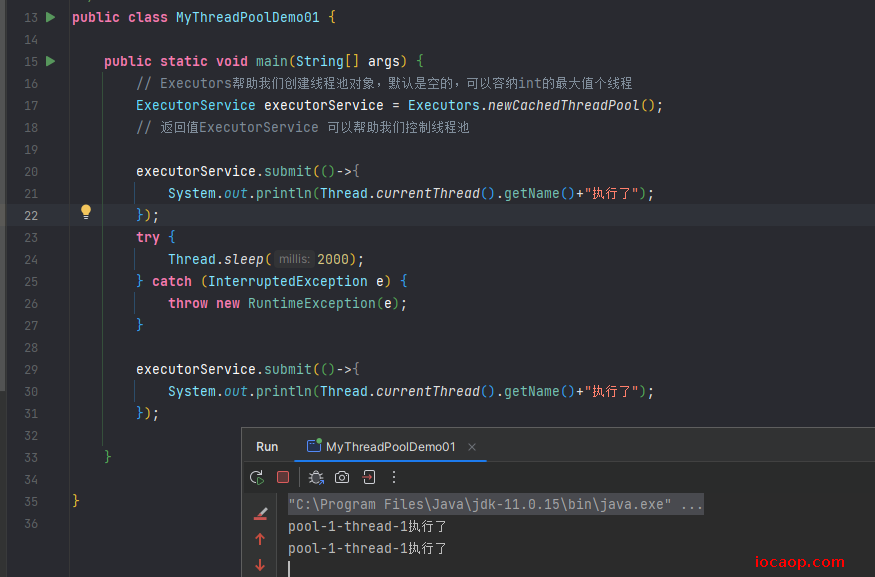Click the red up arrow in console sidebar
This screenshot has width=875, height=577.
coord(260,540)
